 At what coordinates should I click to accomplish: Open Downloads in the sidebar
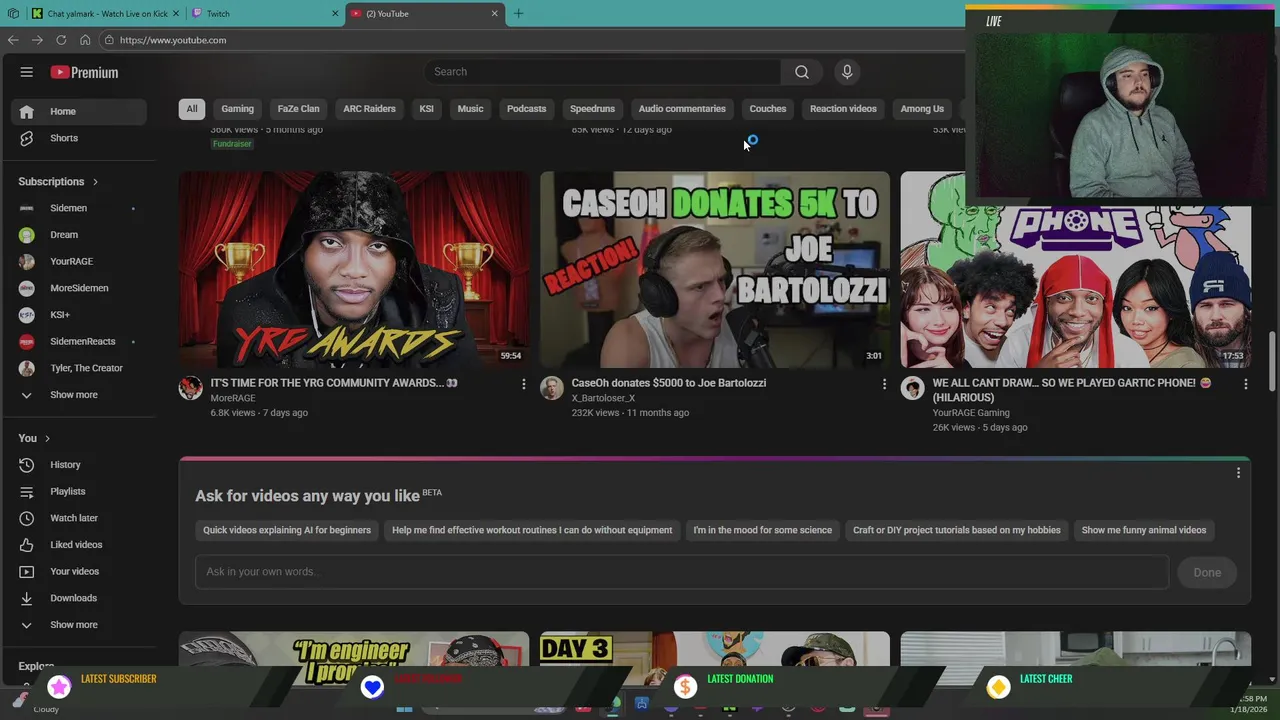pos(79,598)
